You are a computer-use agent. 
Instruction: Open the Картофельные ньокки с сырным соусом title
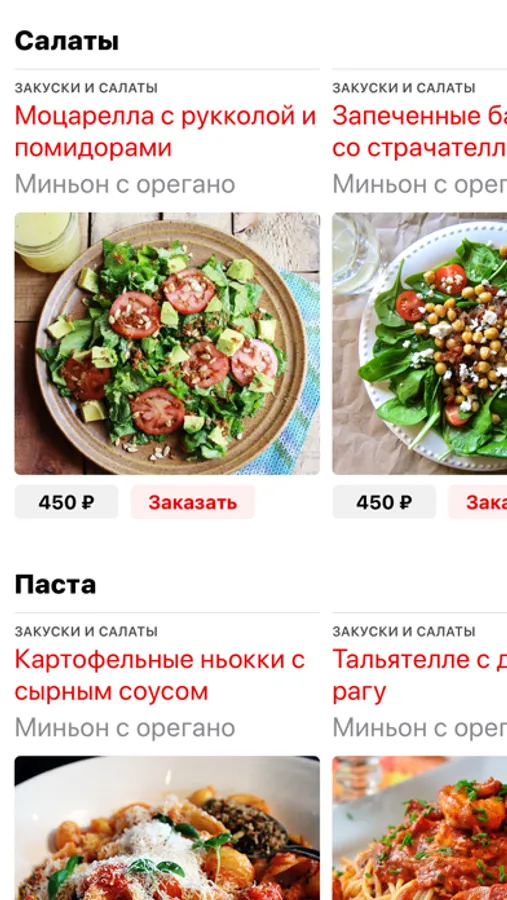pos(160,676)
